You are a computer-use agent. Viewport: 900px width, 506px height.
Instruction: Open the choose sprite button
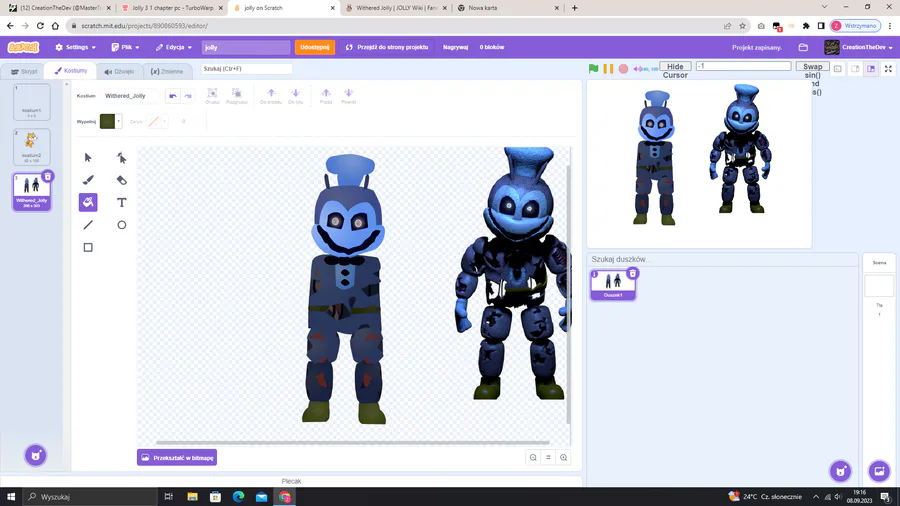pos(841,472)
